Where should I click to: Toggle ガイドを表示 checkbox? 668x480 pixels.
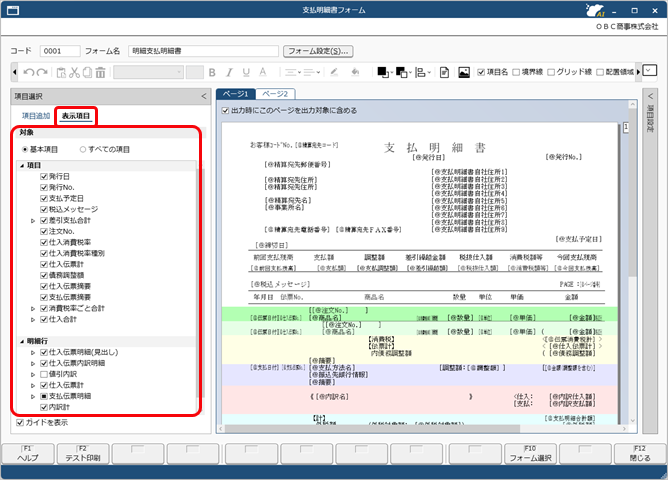[20, 423]
